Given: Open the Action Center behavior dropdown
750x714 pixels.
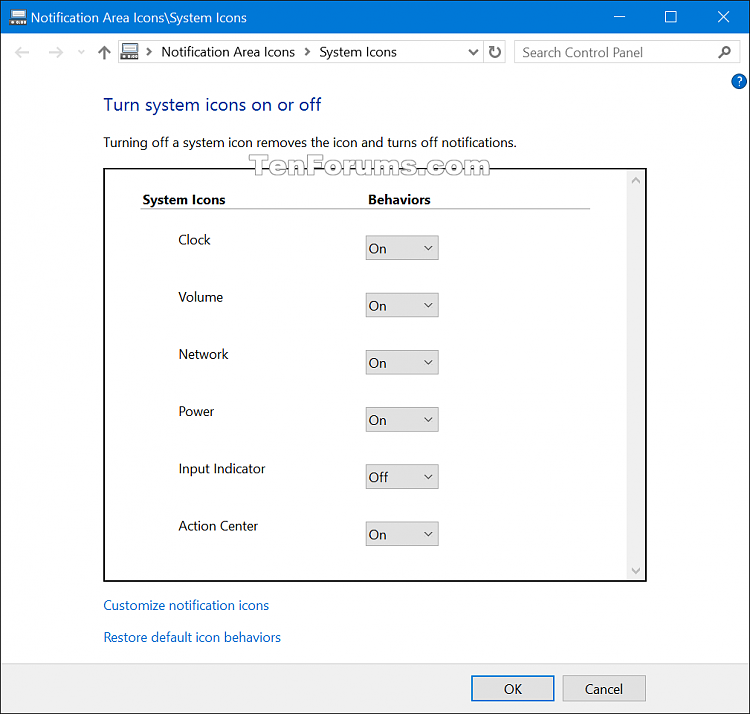Looking at the screenshot, I should click(x=402, y=534).
